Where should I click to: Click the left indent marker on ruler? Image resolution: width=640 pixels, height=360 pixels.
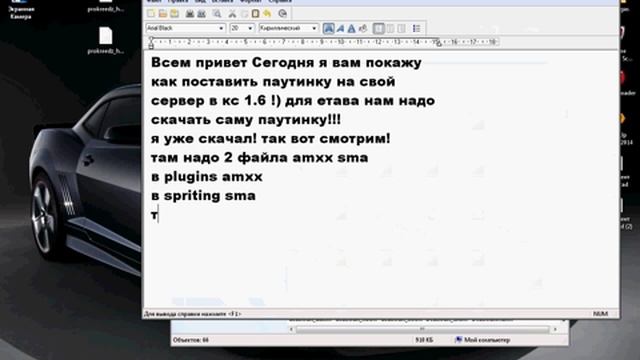(151, 46)
